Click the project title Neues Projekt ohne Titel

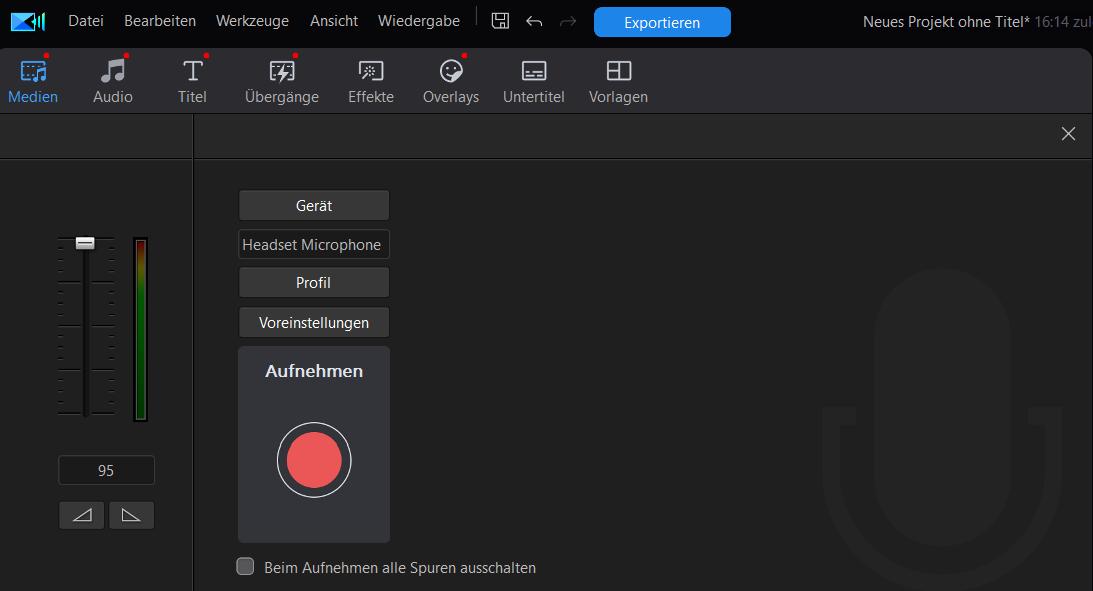tap(946, 22)
